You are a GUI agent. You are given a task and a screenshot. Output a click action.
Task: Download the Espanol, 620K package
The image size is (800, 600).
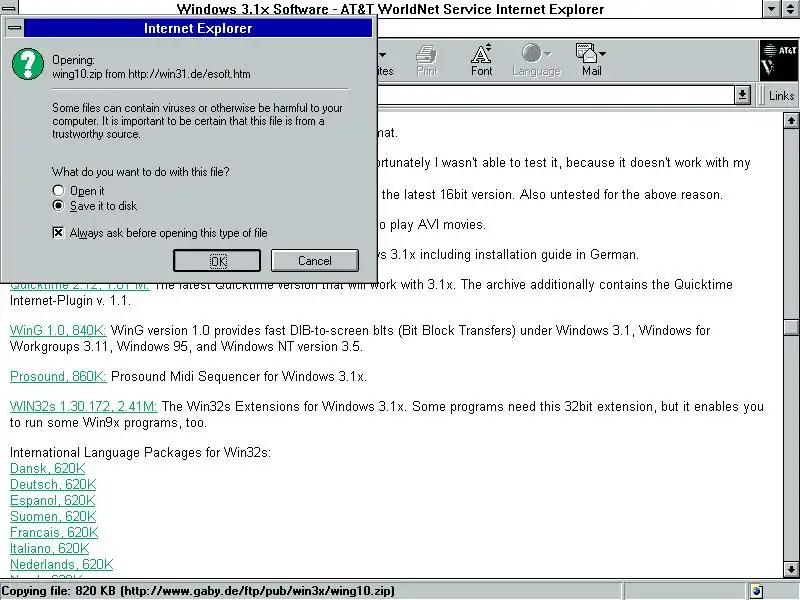tap(53, 500)
